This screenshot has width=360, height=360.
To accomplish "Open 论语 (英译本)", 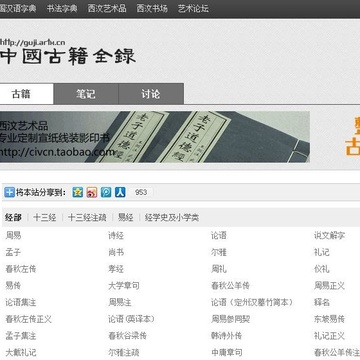I will pyautogui.click(x=132, y=319).
